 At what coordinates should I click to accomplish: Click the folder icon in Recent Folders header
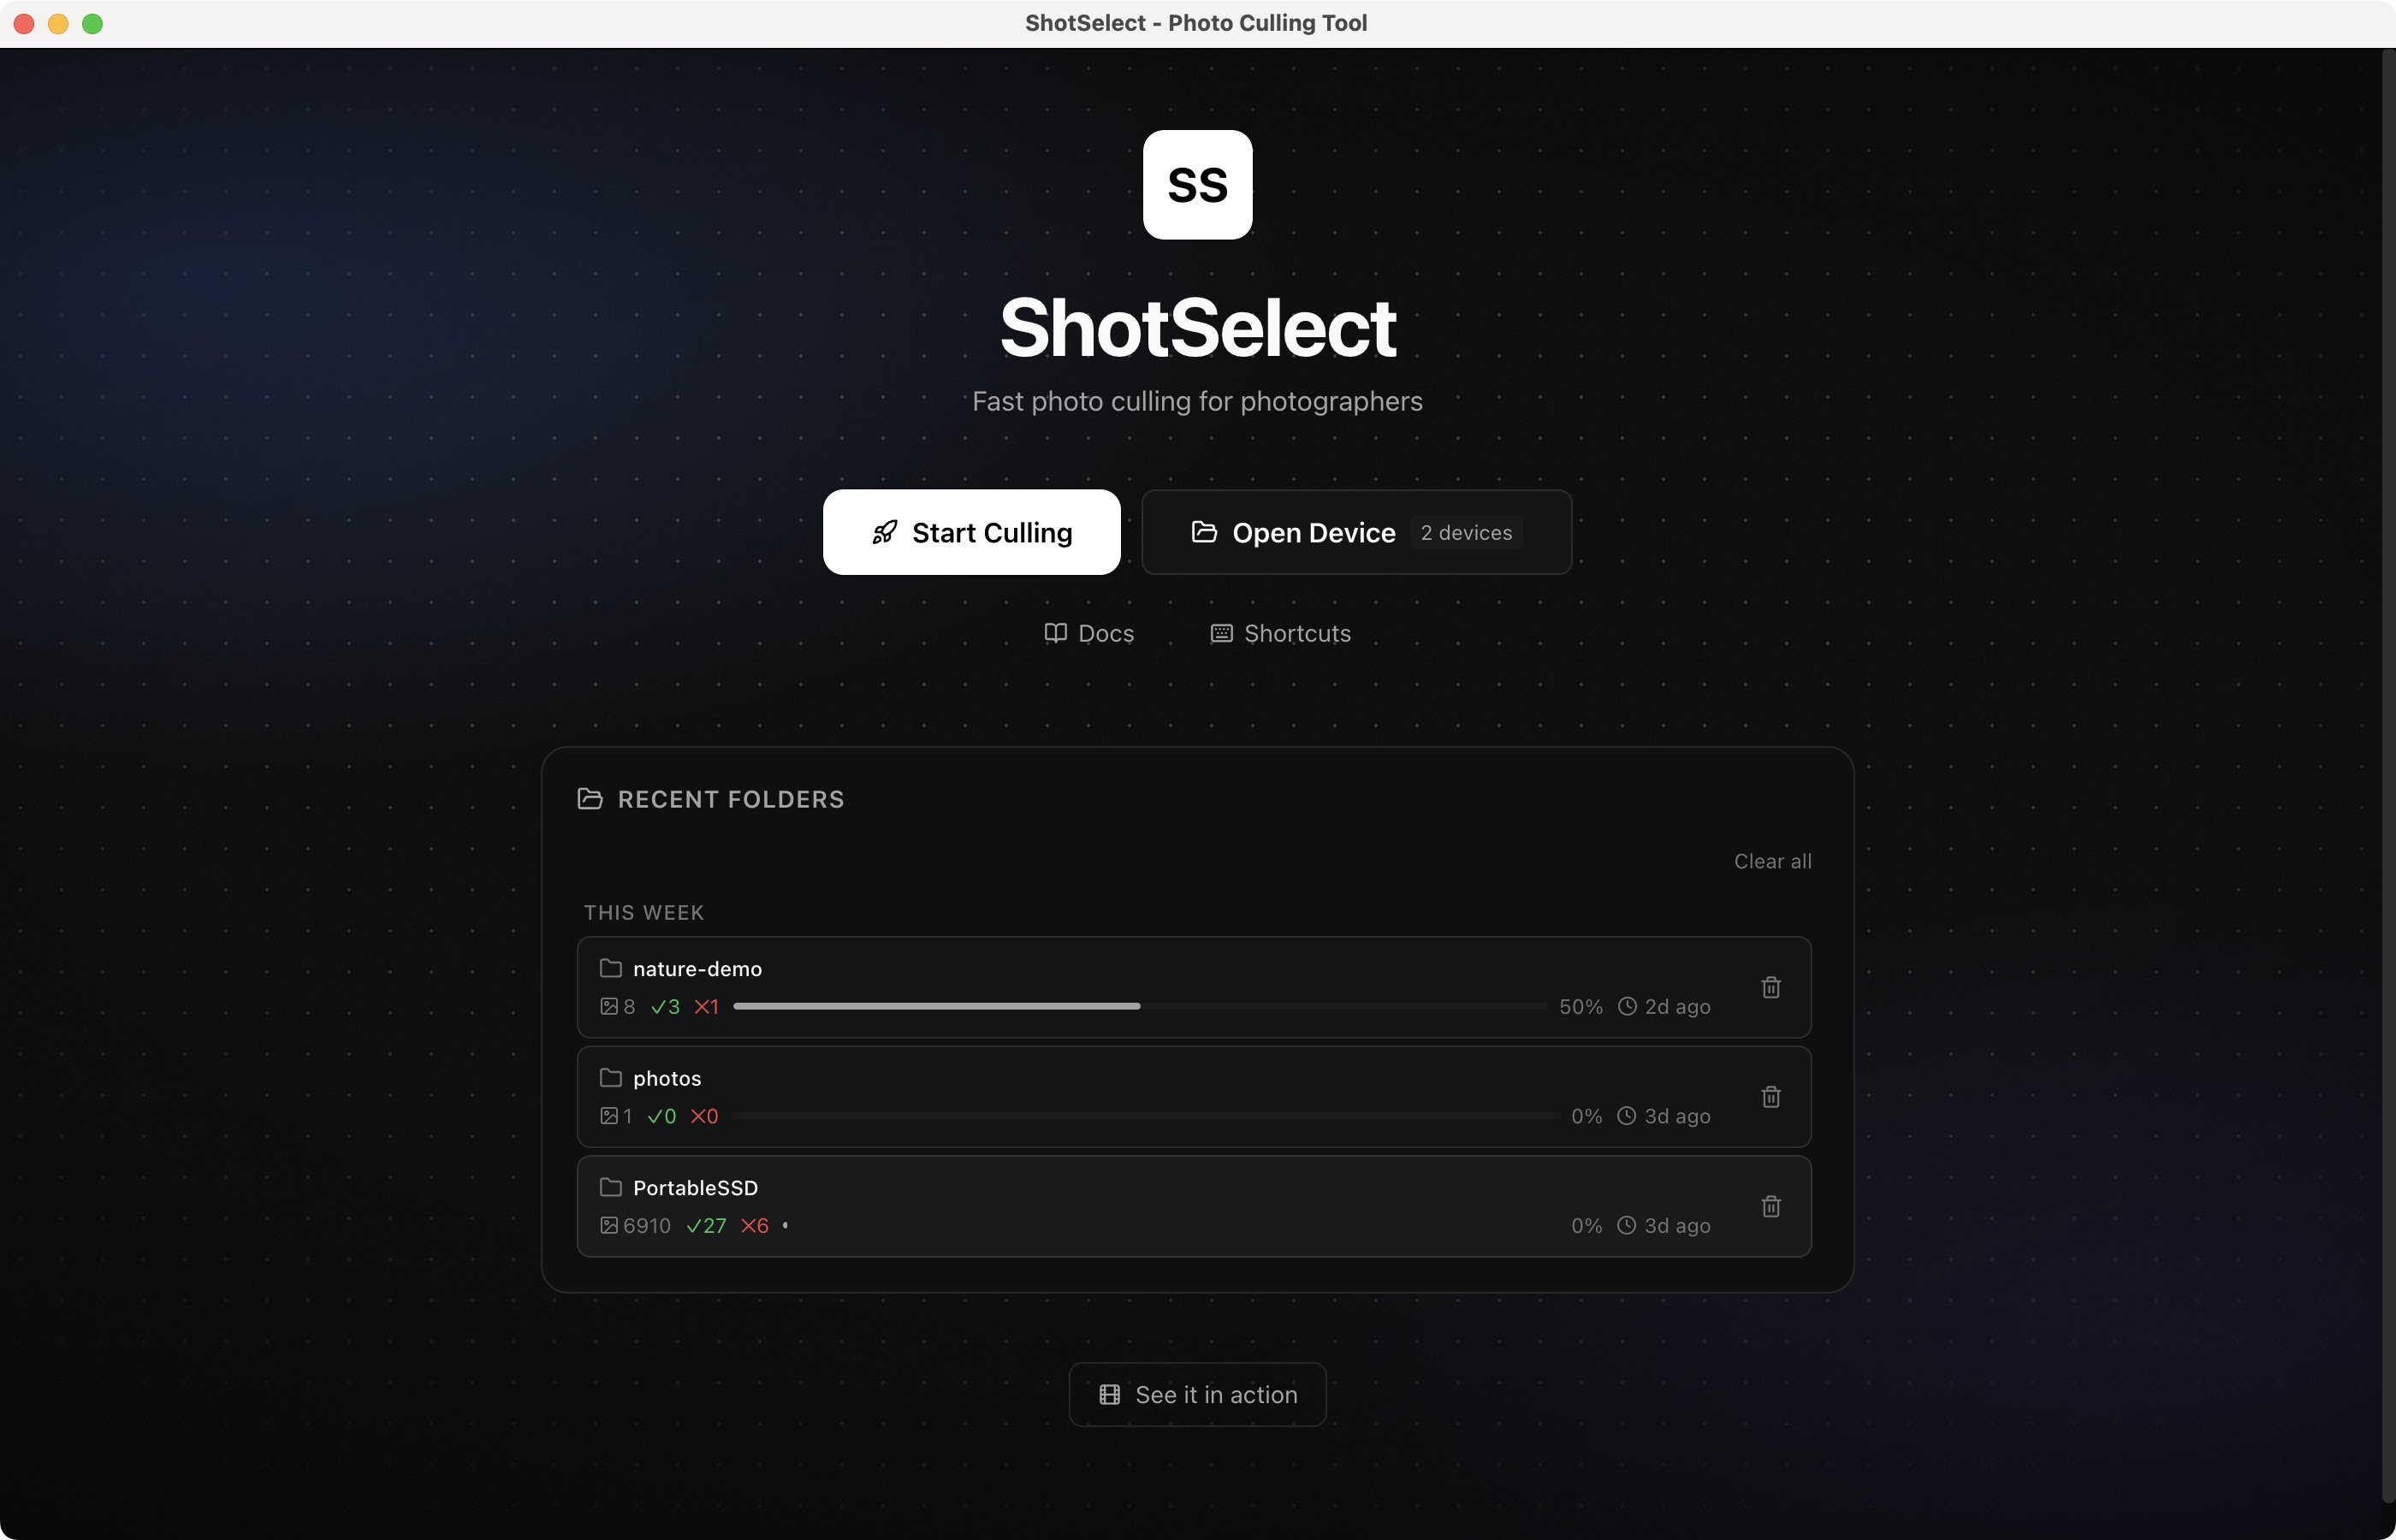pyautogui.click(x=590, y=798)
